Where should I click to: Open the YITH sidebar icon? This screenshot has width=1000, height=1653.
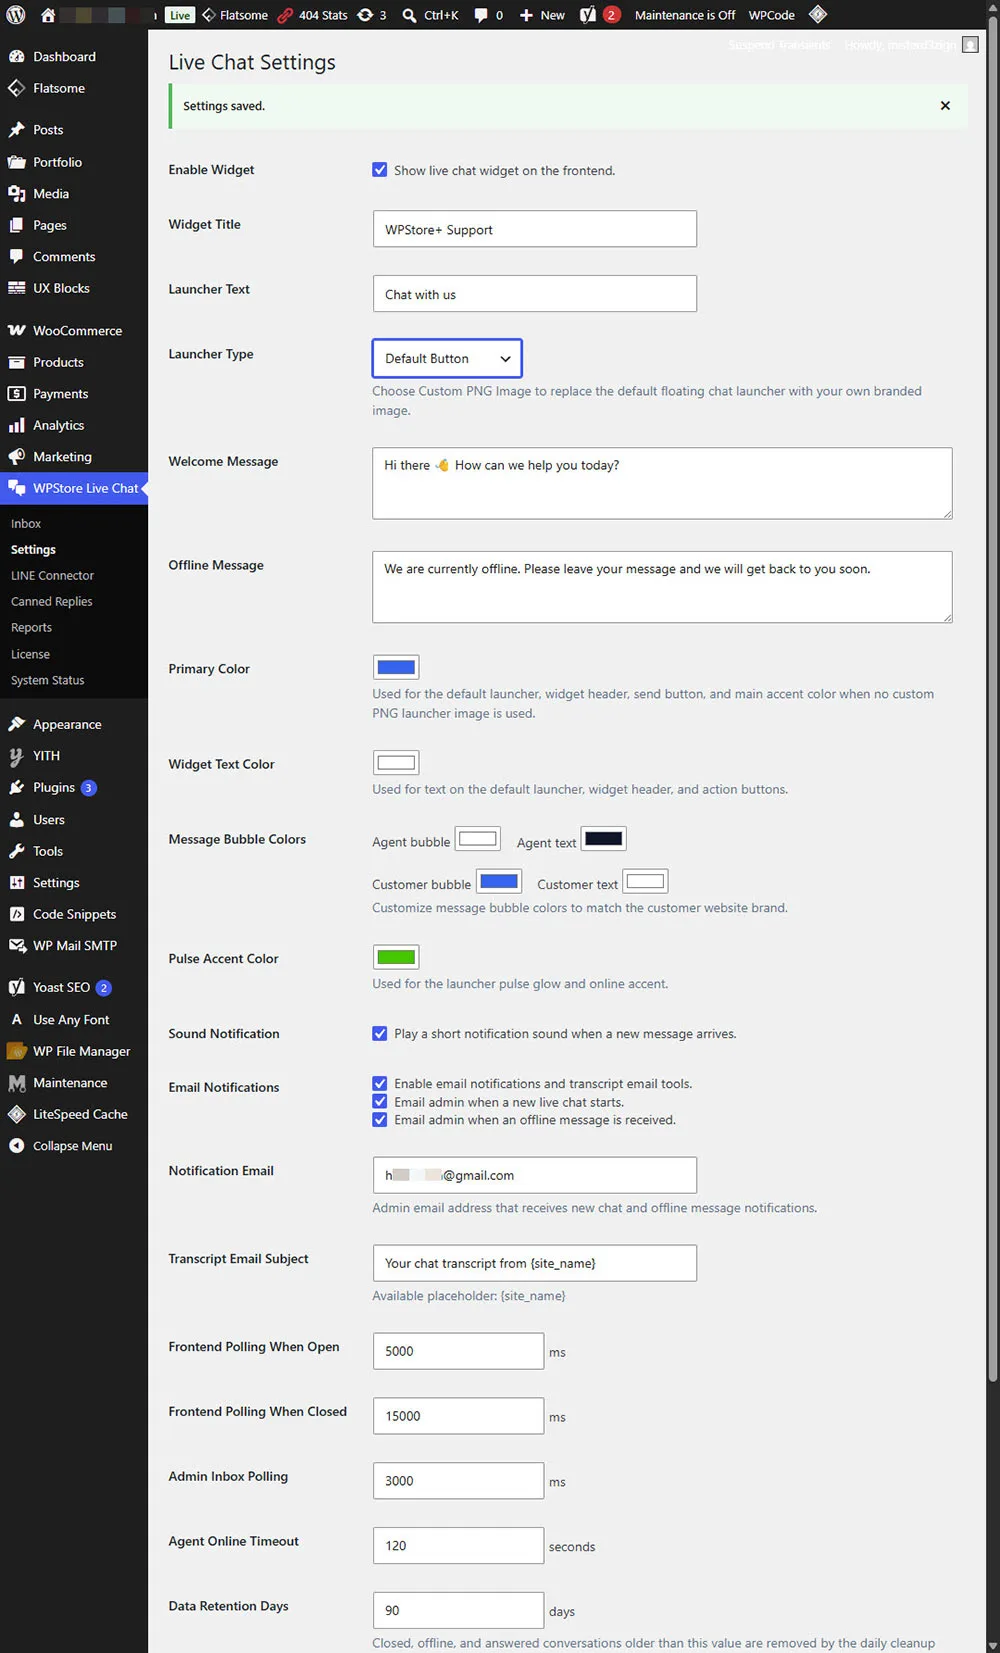[17, 756]
